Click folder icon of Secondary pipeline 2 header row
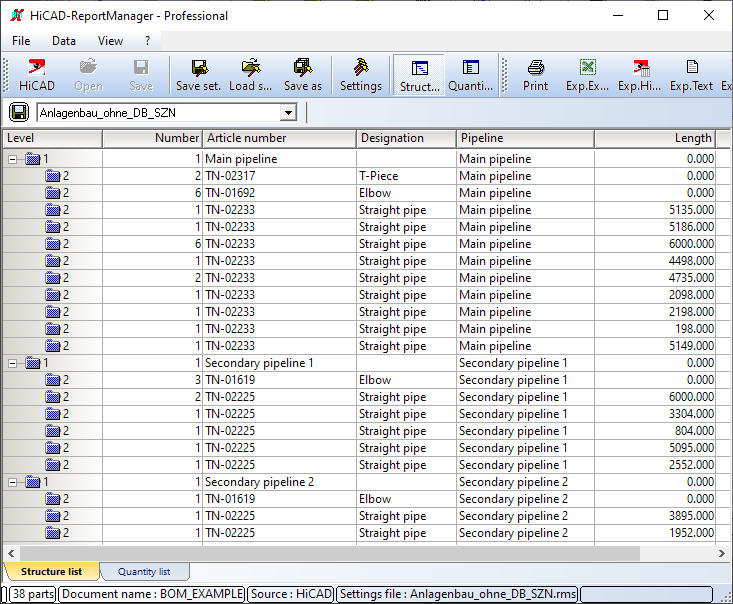This screenshot has width=733, height=604. pos(33,482)
